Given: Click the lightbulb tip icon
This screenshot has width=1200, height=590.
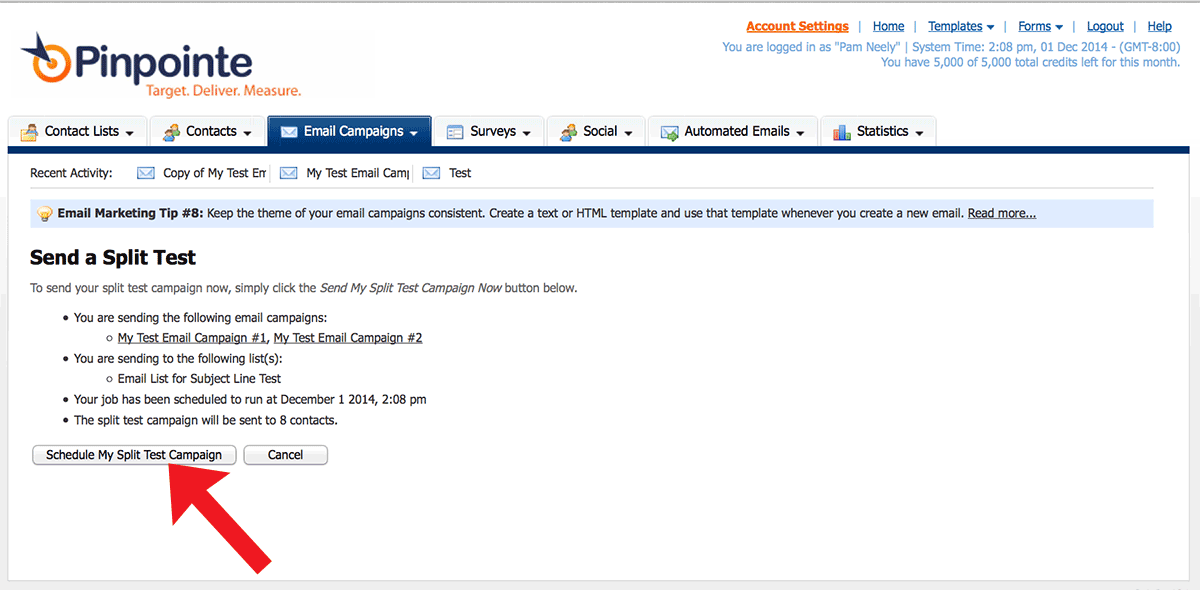Looking at the screenshot, I should pos(45,214).
